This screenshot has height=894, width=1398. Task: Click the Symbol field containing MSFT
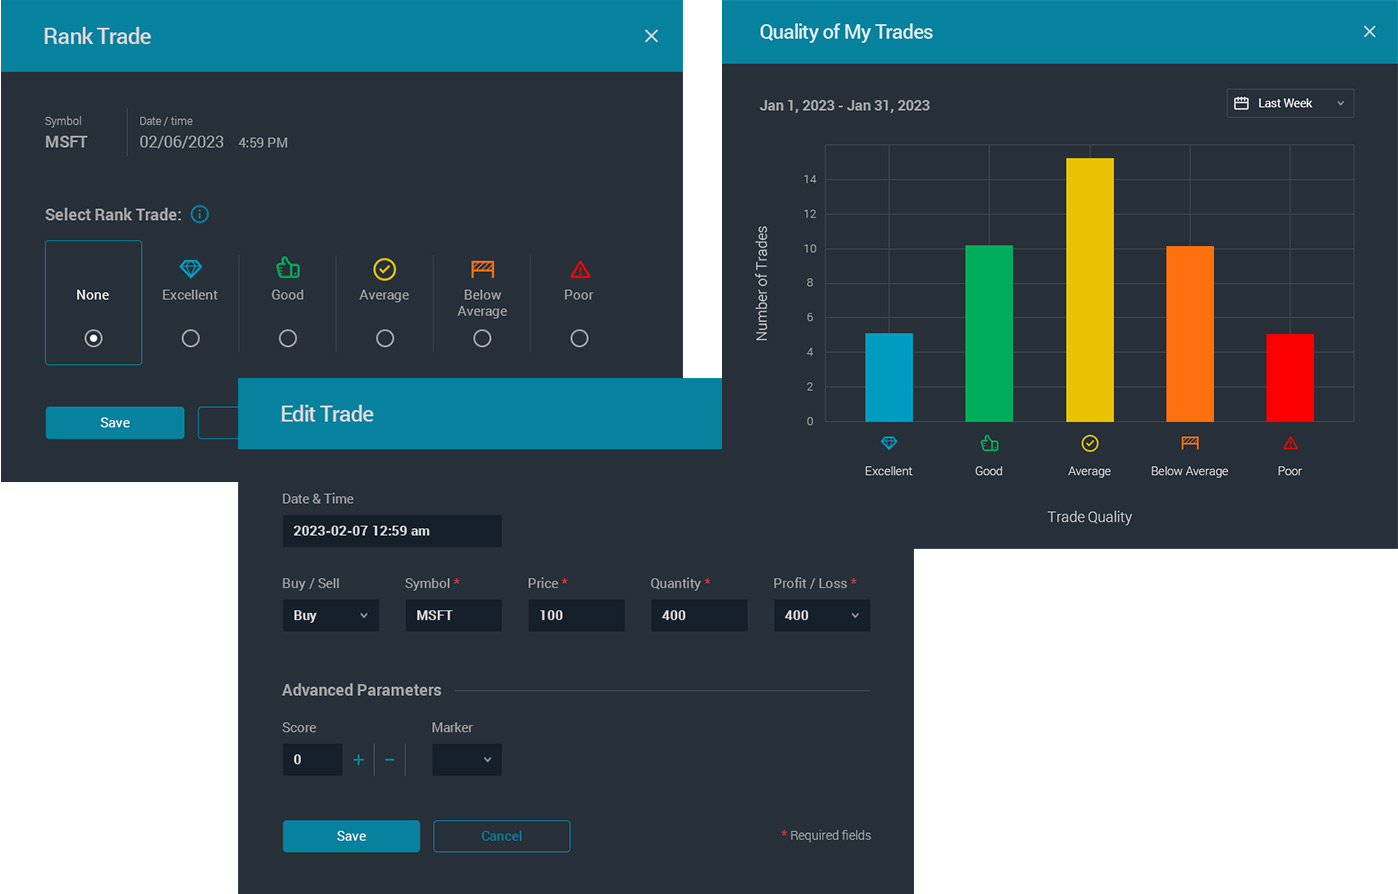tap(453, 615)
